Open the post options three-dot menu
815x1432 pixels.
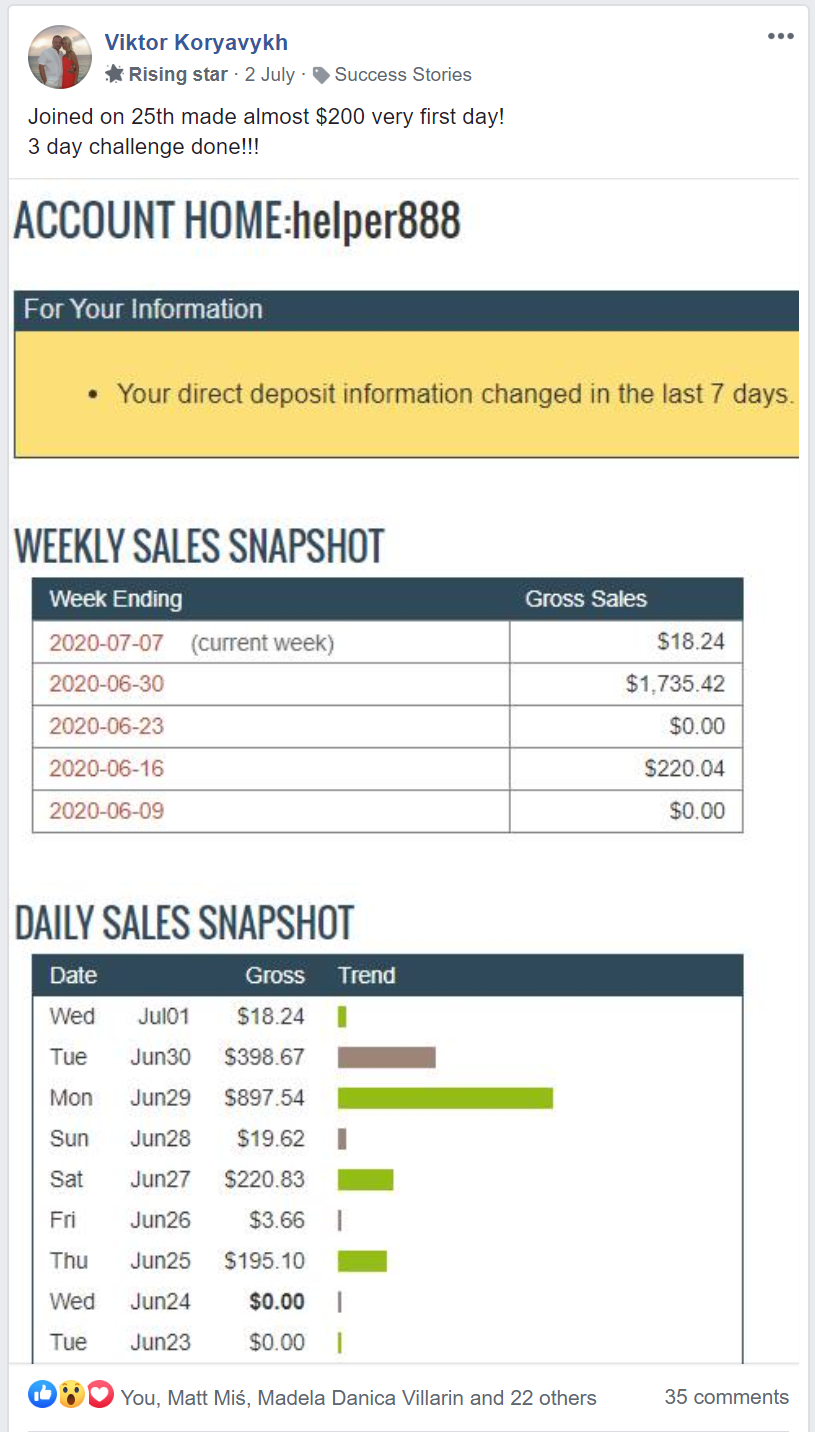(x=781, y=37)
